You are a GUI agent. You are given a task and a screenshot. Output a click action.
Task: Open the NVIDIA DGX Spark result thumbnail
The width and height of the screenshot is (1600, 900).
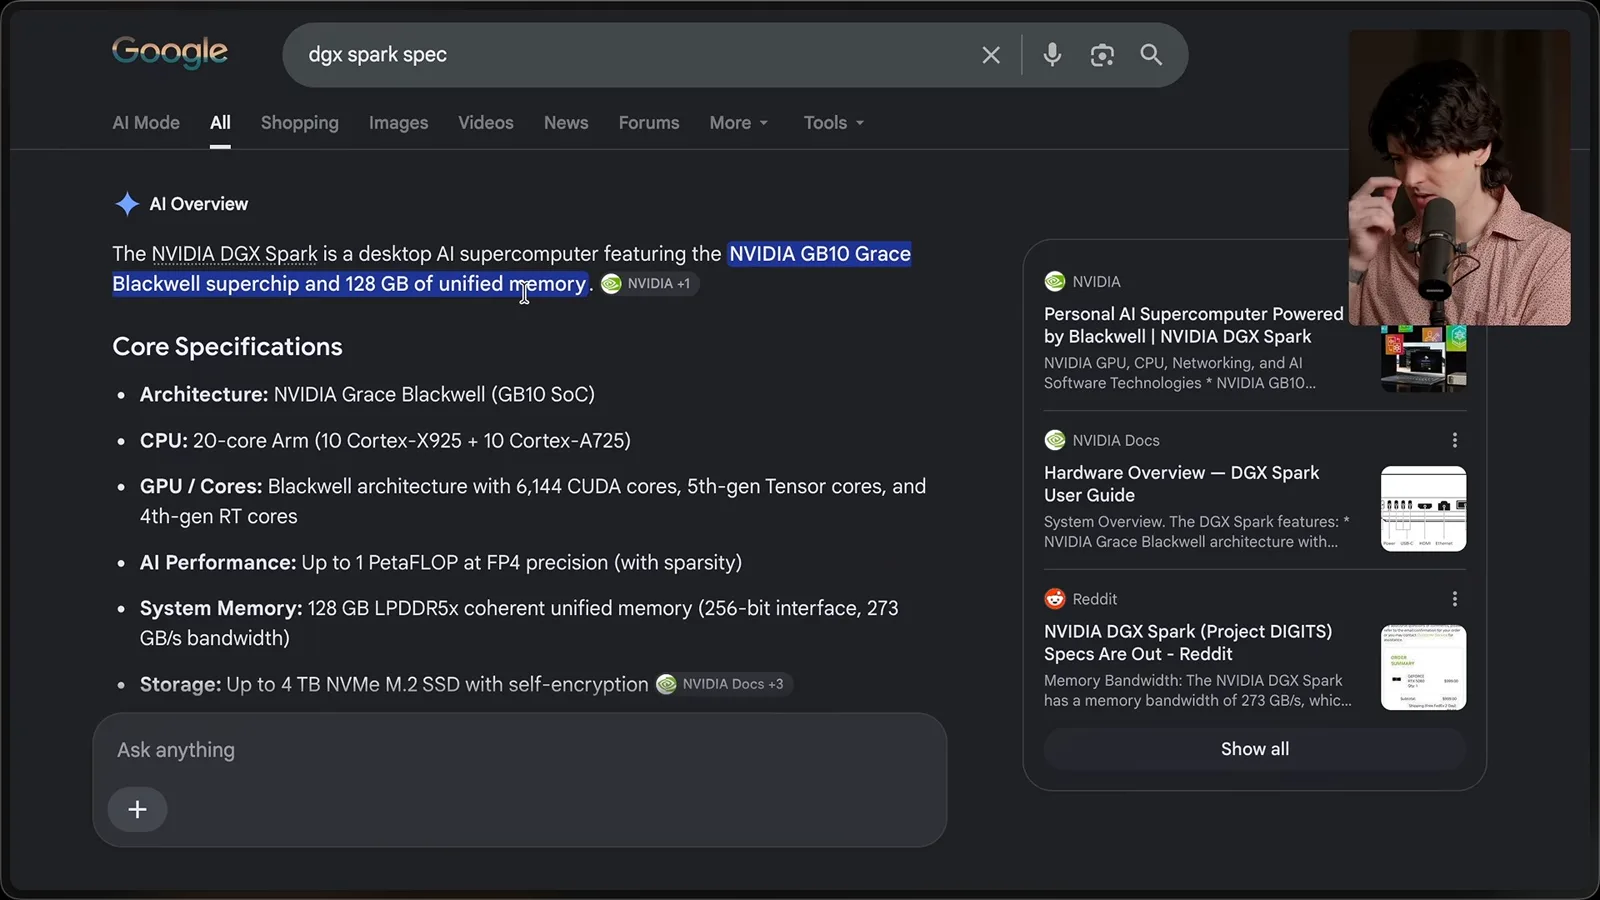click(1423, 358)
